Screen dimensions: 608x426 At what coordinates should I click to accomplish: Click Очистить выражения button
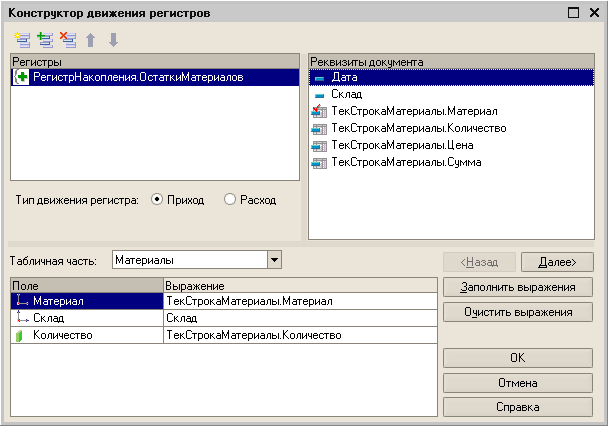[x=518, y=312]
